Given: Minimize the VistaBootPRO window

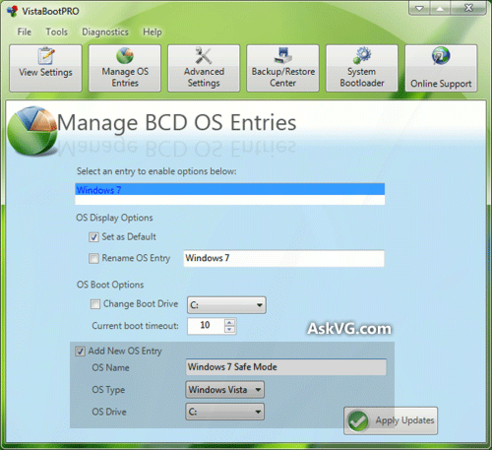Looking at the screenshot, I should click(419, 8).
